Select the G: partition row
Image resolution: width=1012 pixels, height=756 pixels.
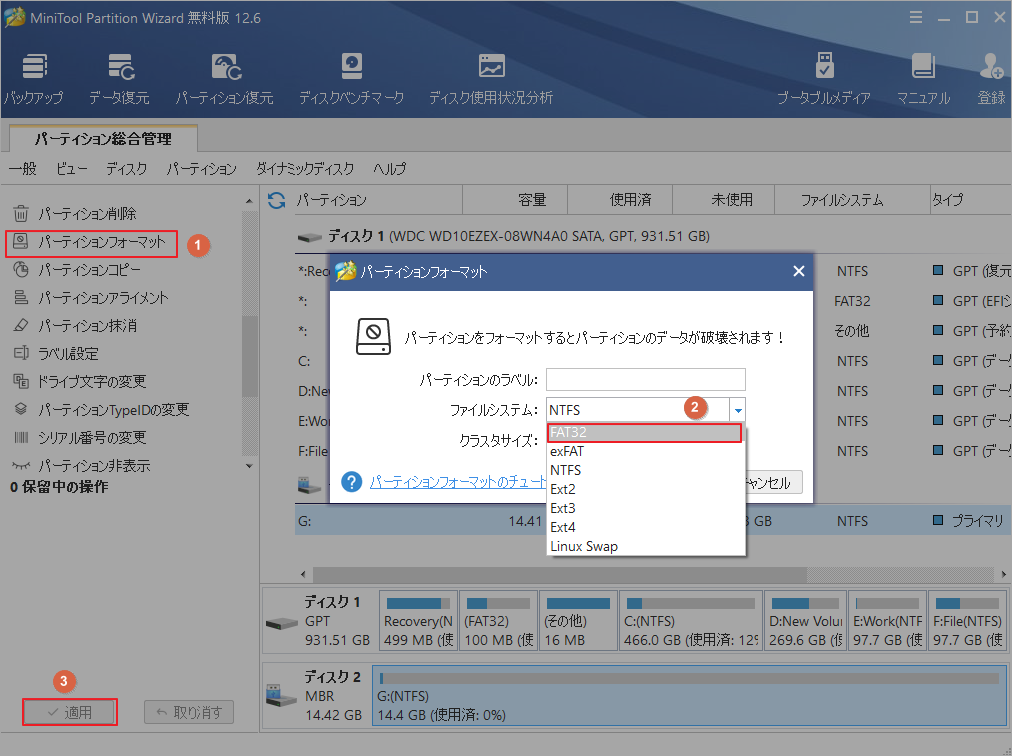(653, 520)
